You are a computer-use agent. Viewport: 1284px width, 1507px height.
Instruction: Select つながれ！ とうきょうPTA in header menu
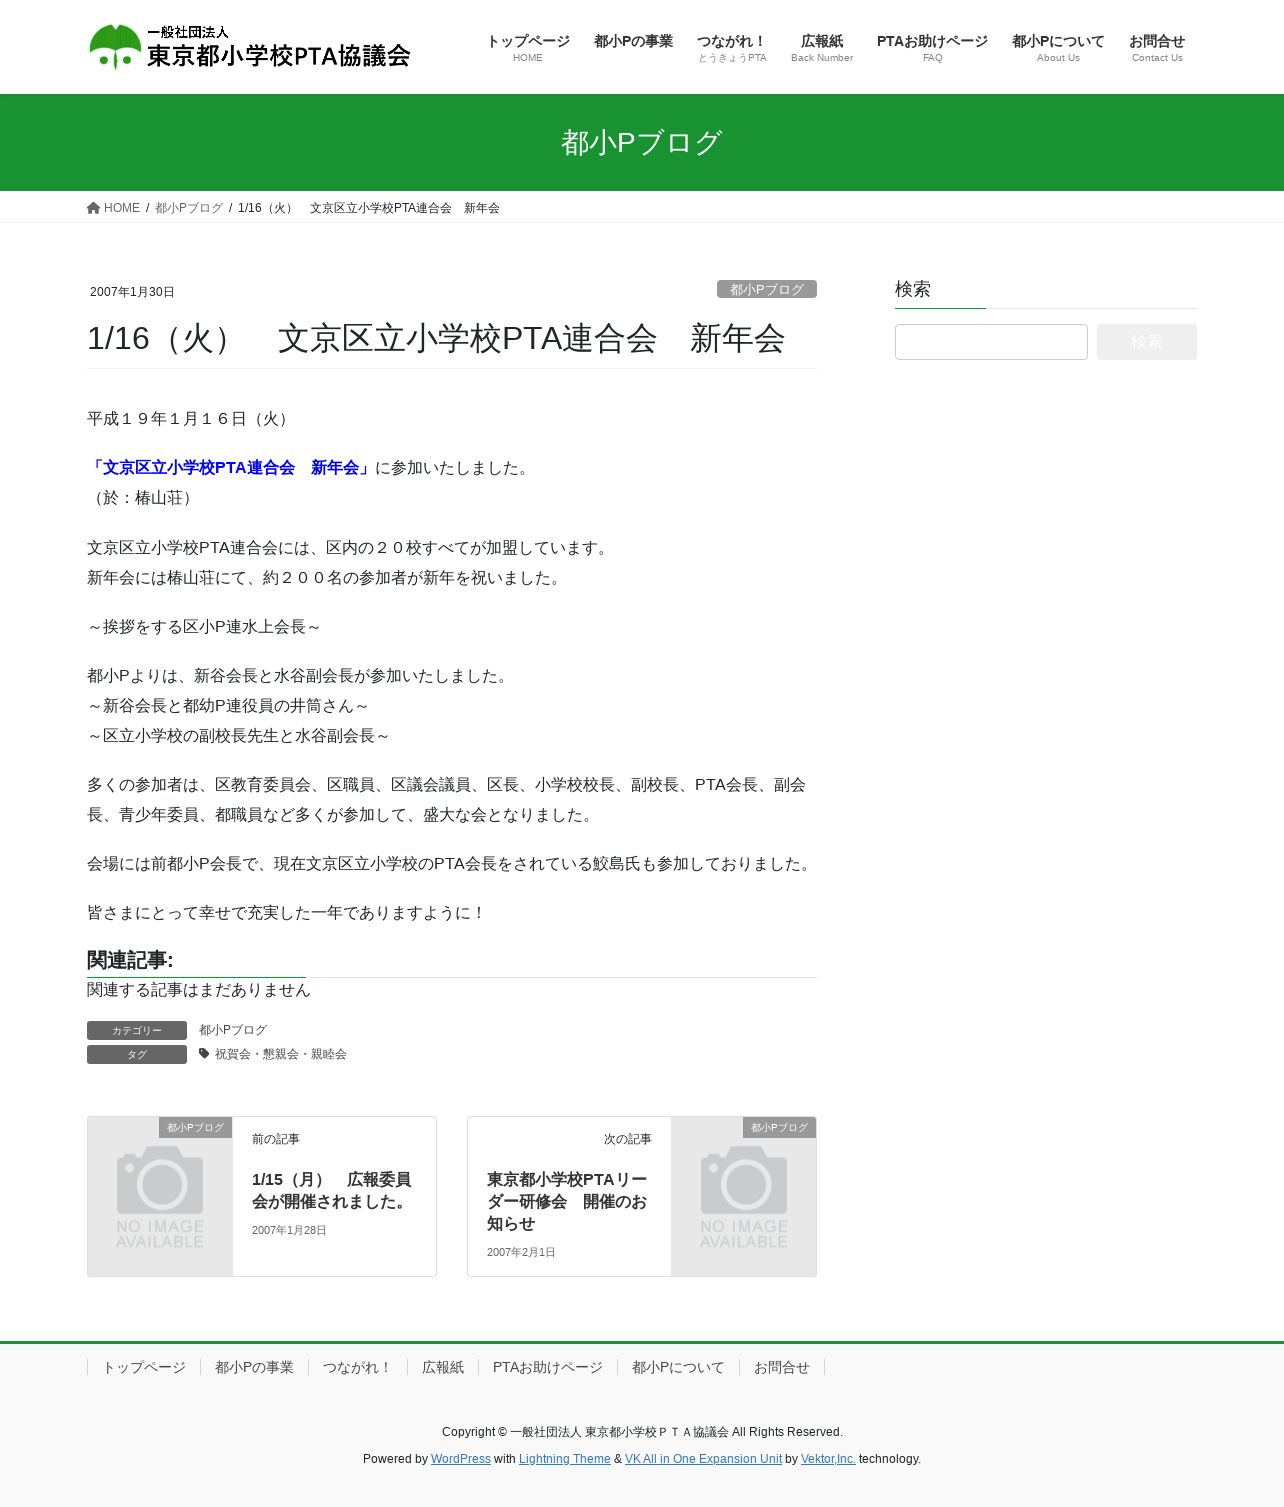coord(732,47)
